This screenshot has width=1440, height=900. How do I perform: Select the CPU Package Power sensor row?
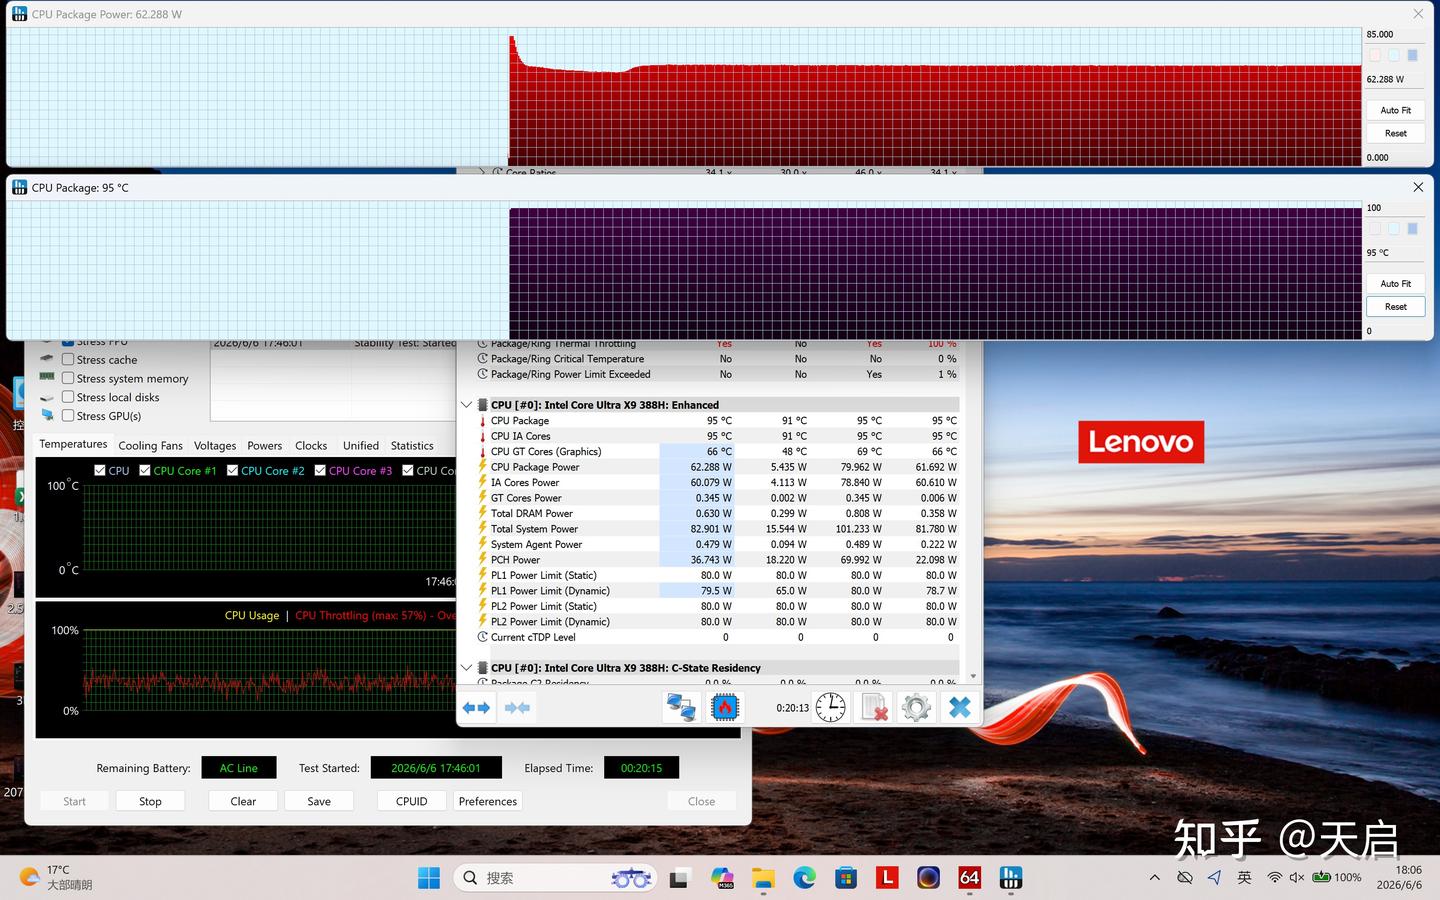click(x=718, y=467)
